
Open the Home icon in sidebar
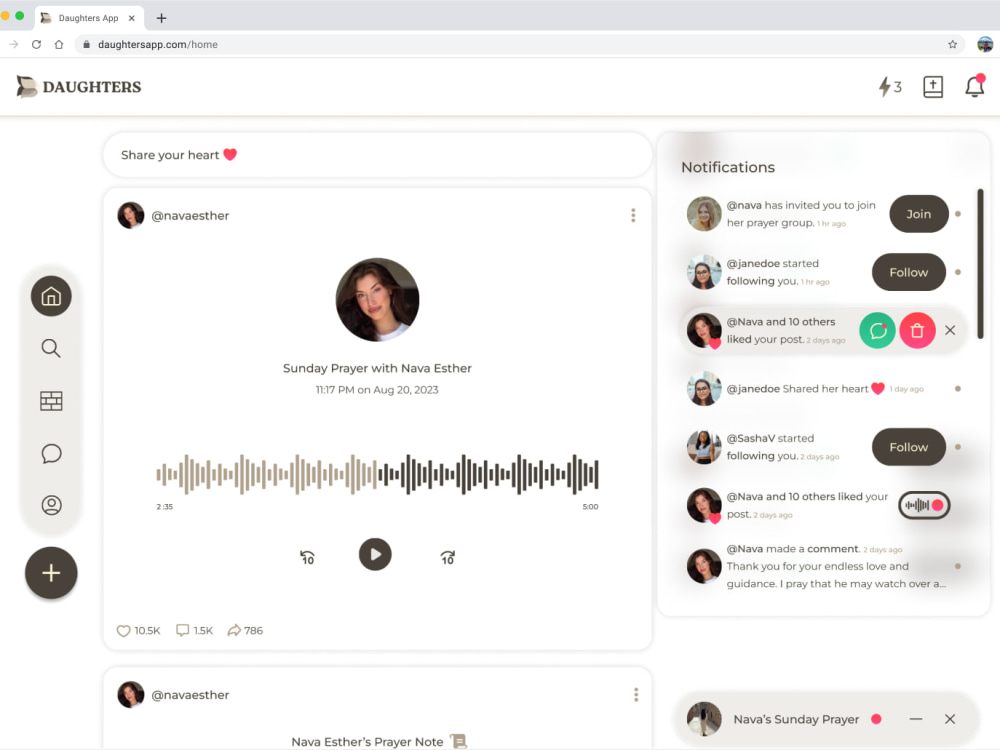51,296
